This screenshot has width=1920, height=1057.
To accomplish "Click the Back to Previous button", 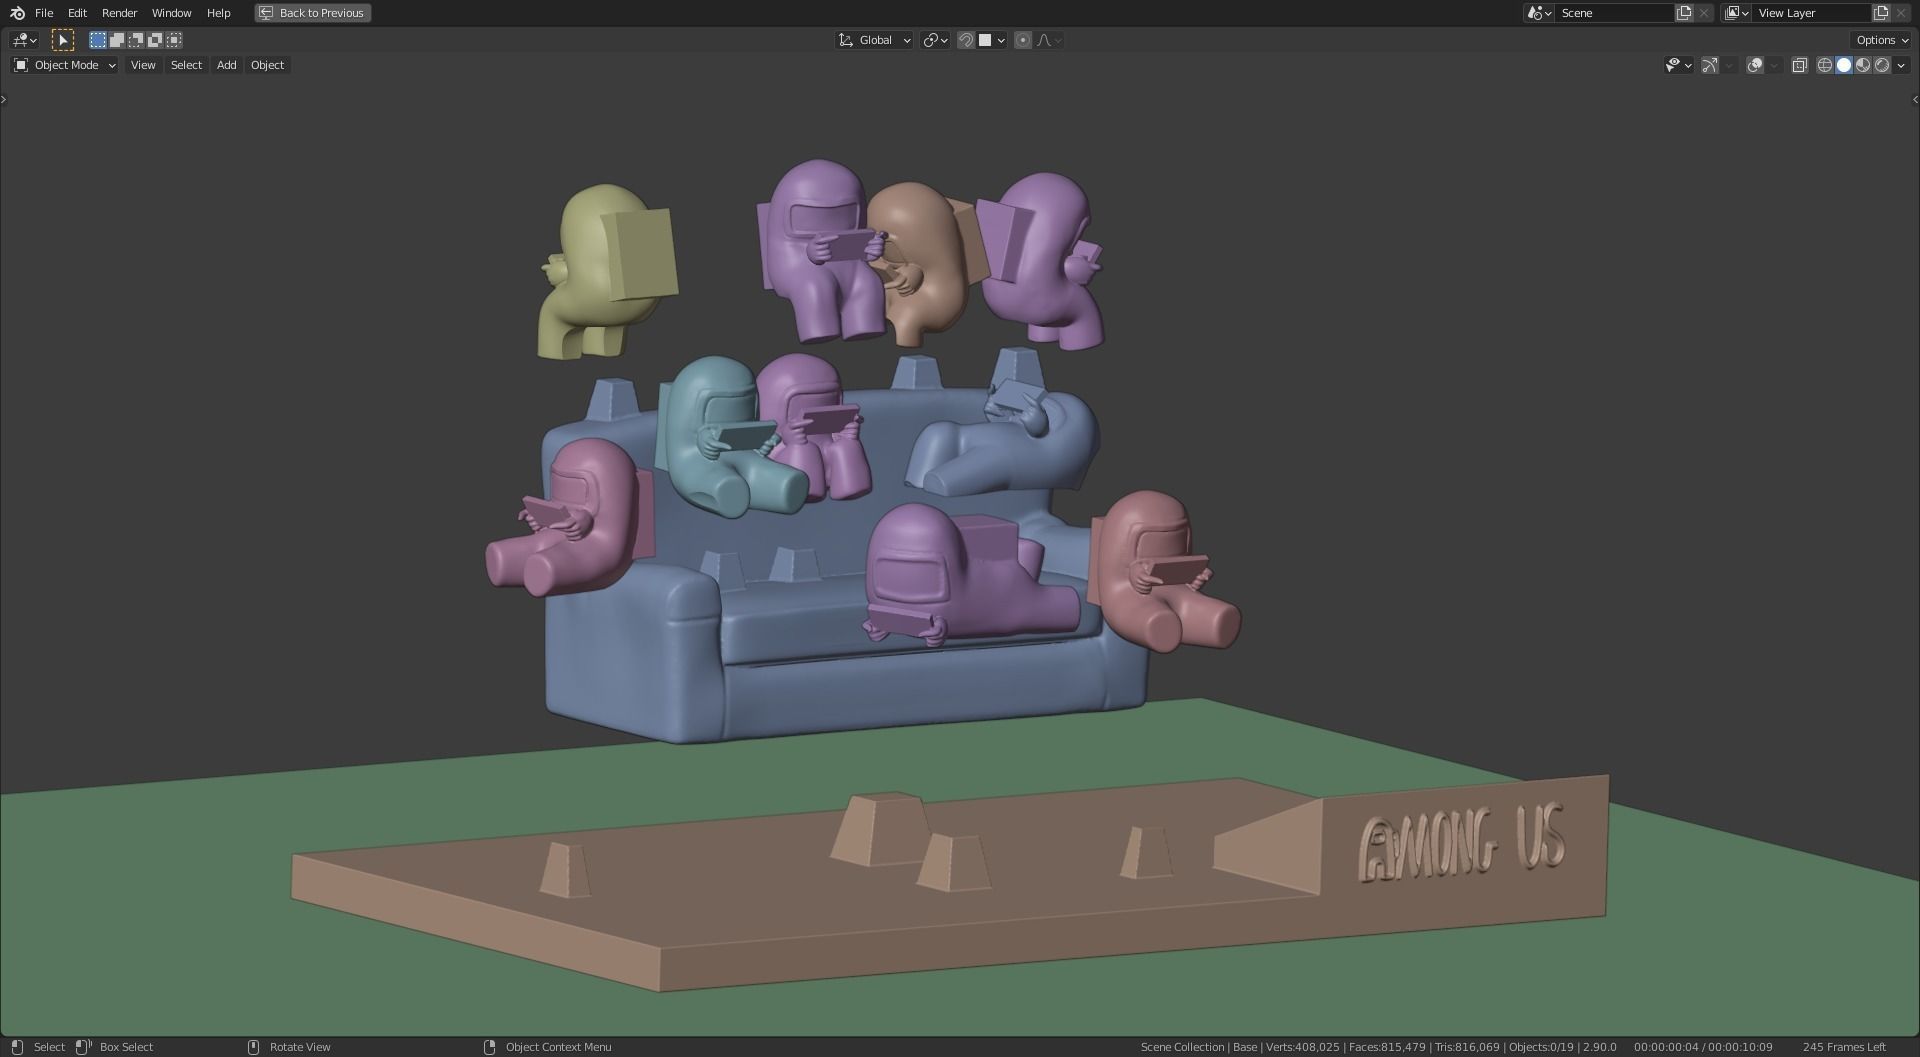I will [x=313, y=13].
